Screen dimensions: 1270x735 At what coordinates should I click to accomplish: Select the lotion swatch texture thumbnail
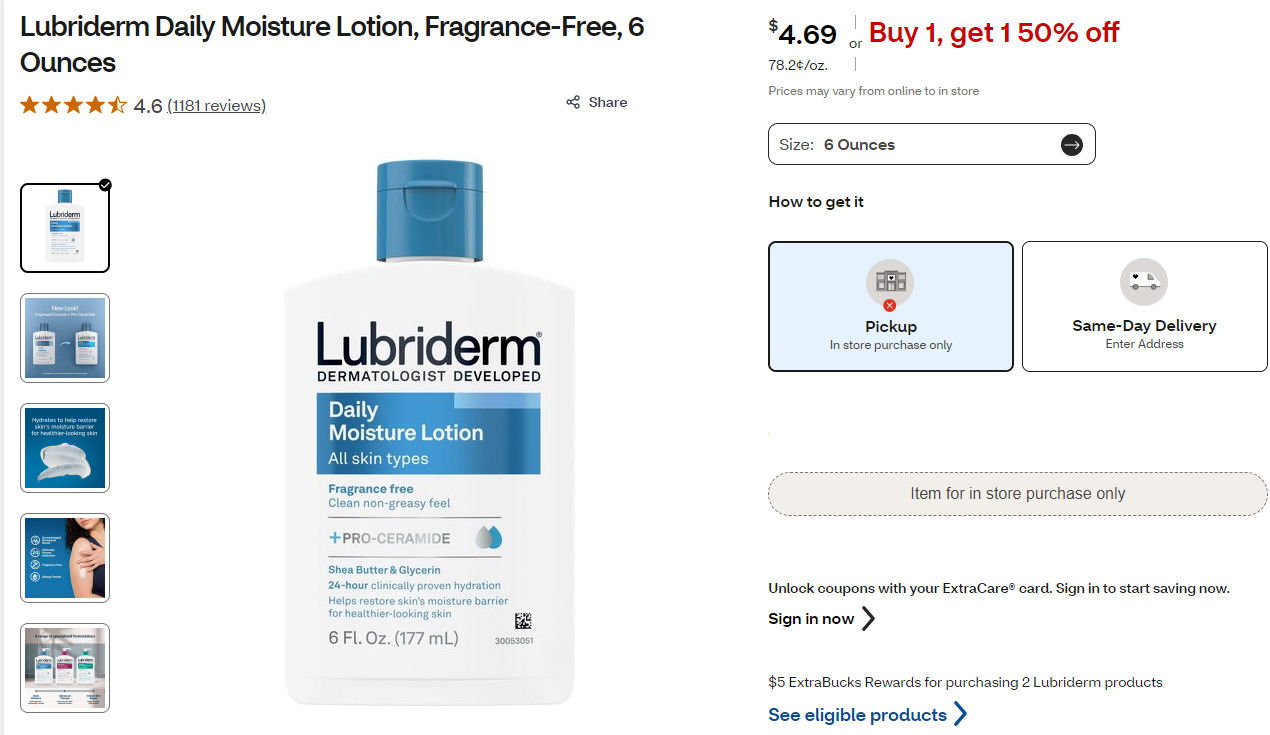(65, 448)
